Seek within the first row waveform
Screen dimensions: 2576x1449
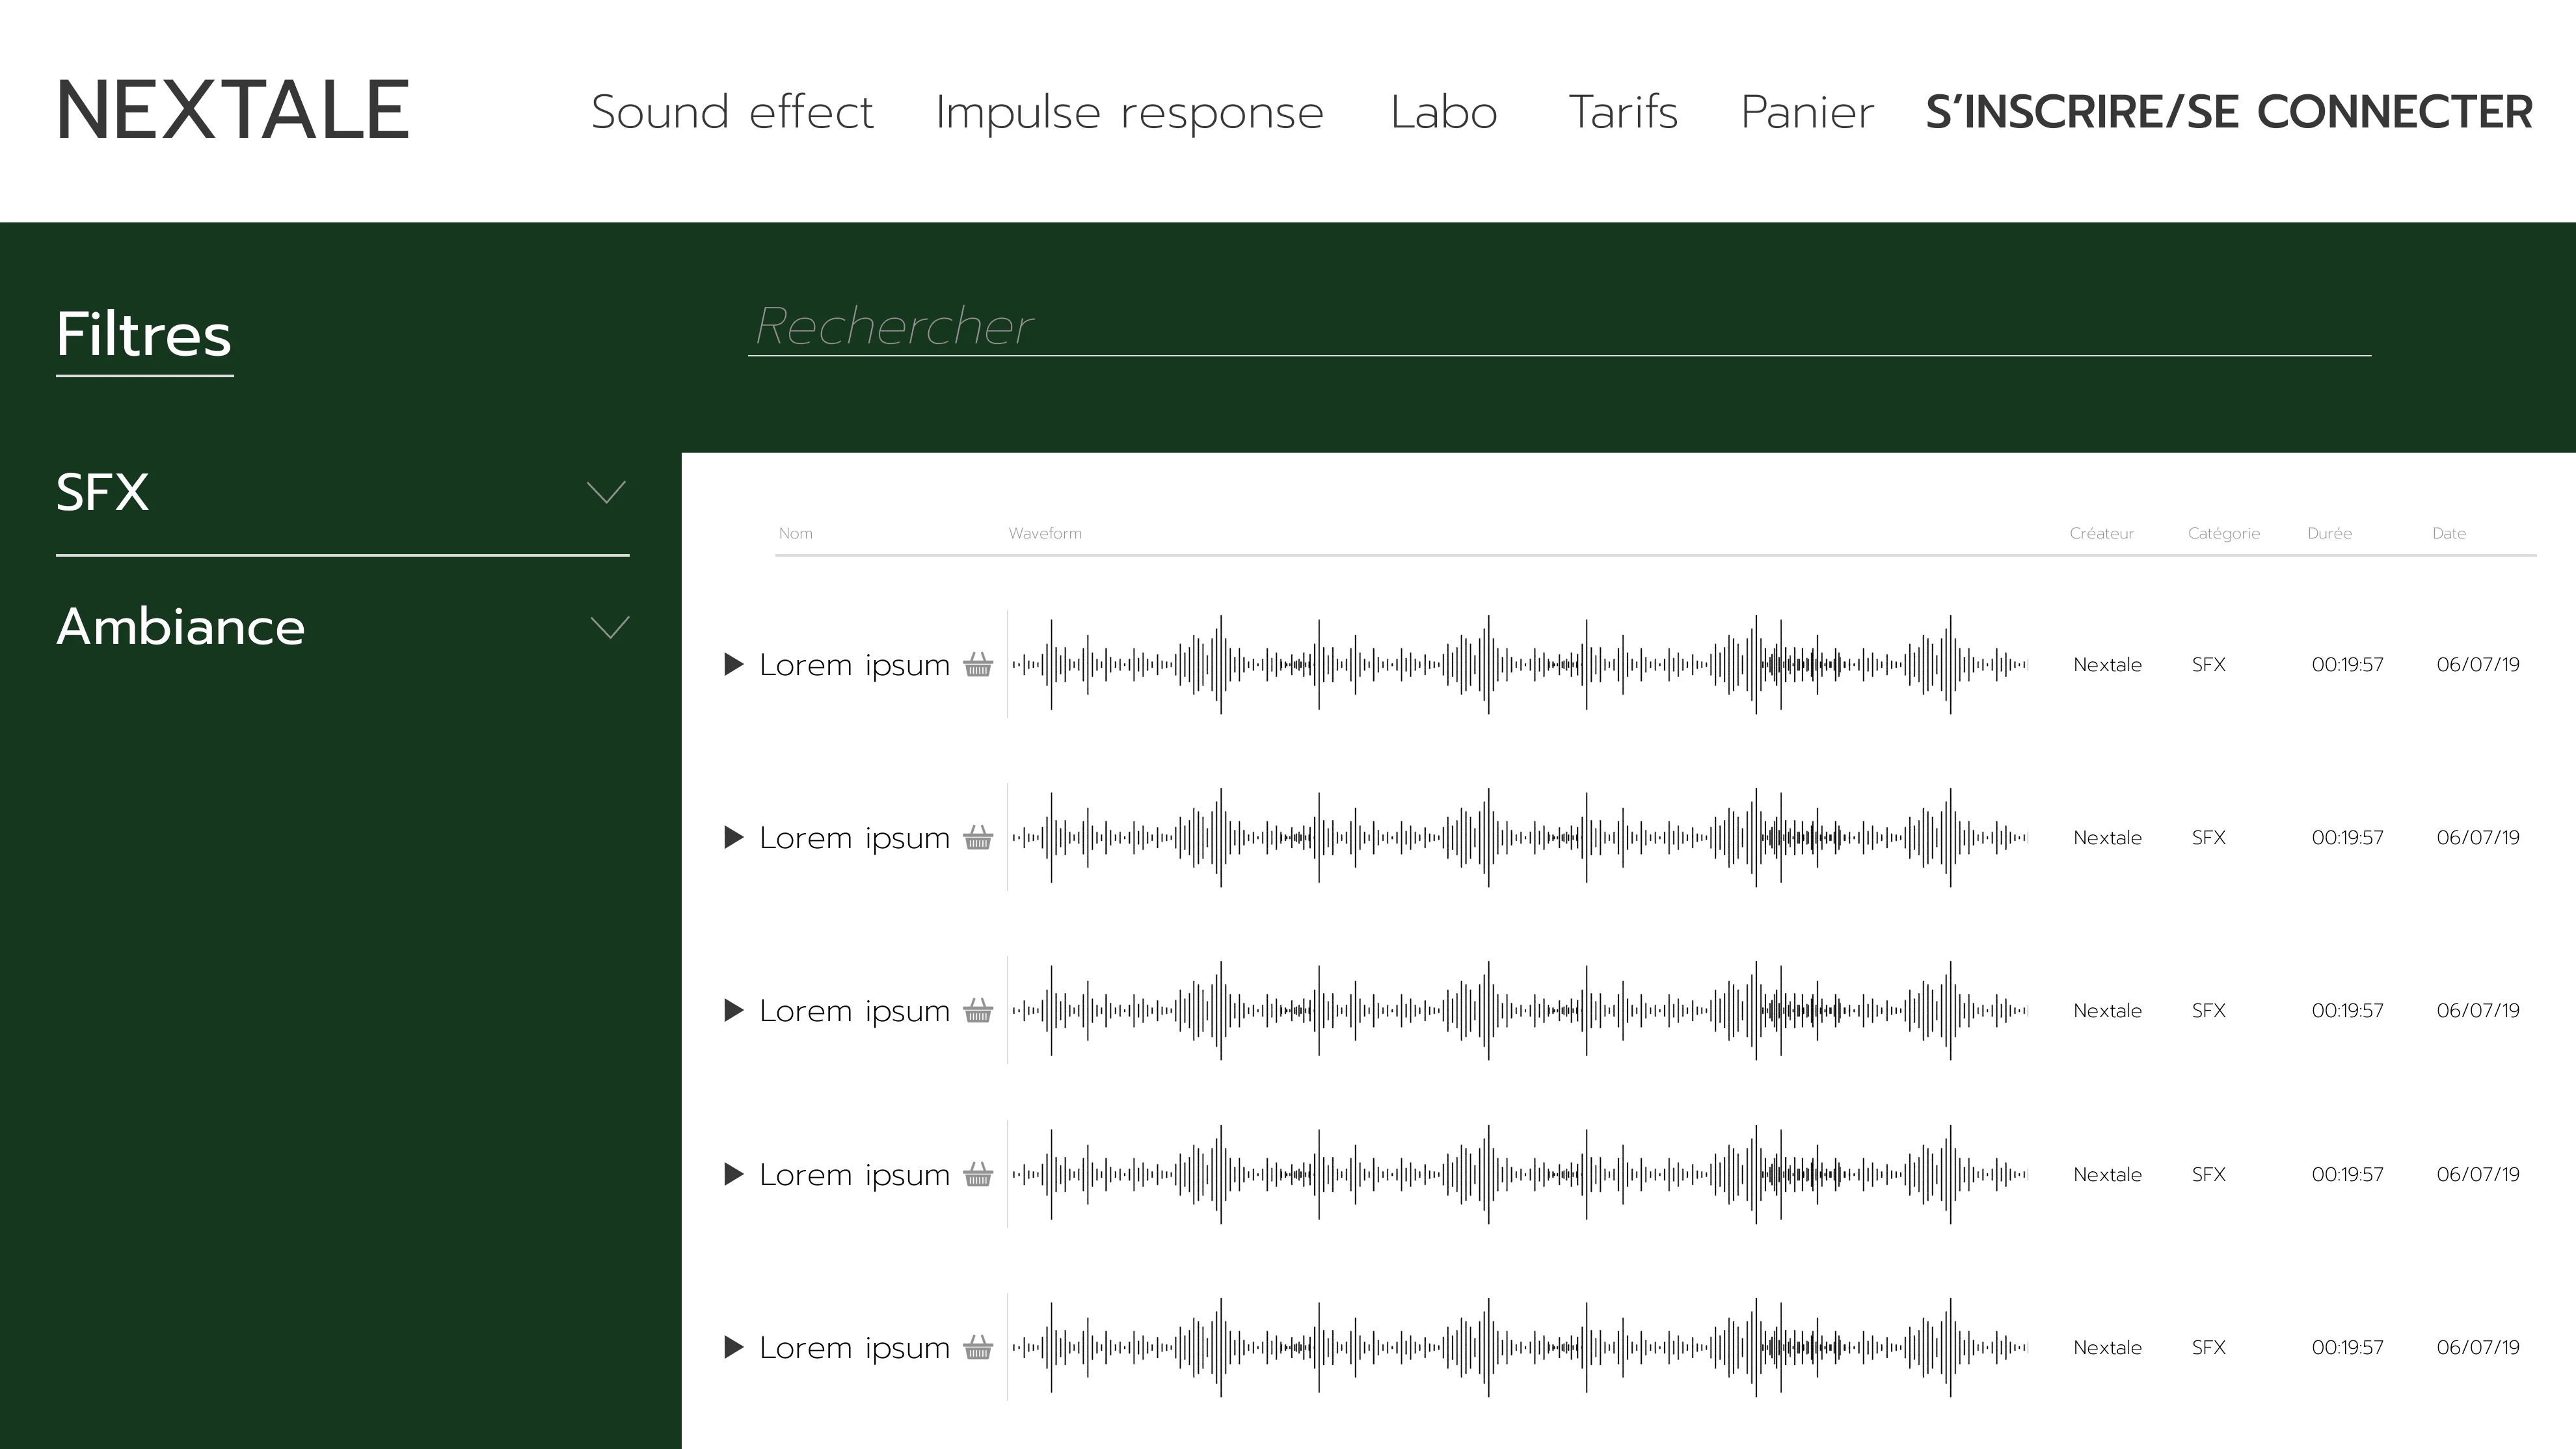tap(1519, 664)
